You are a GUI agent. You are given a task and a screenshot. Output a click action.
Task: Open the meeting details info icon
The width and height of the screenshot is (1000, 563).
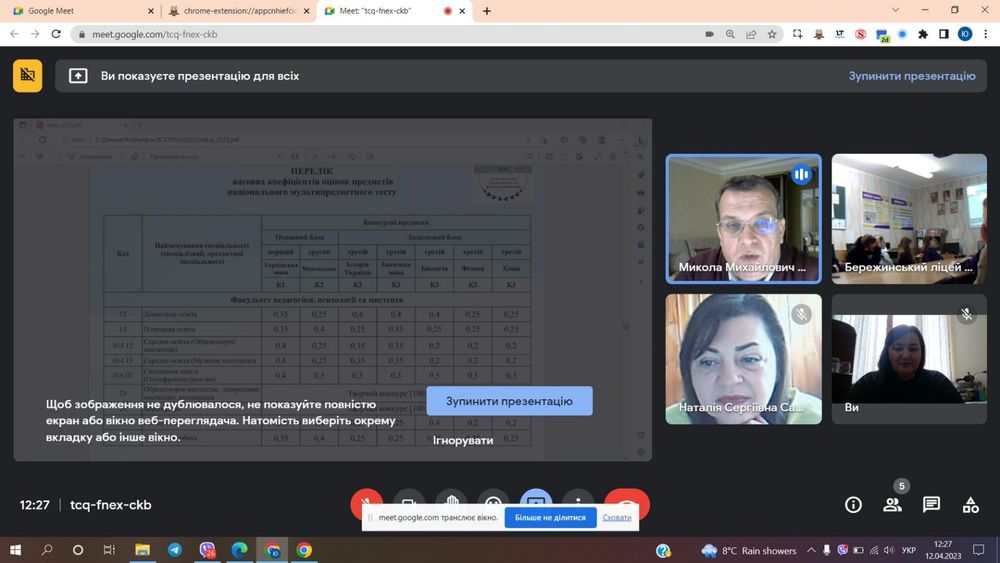(853, 505)
